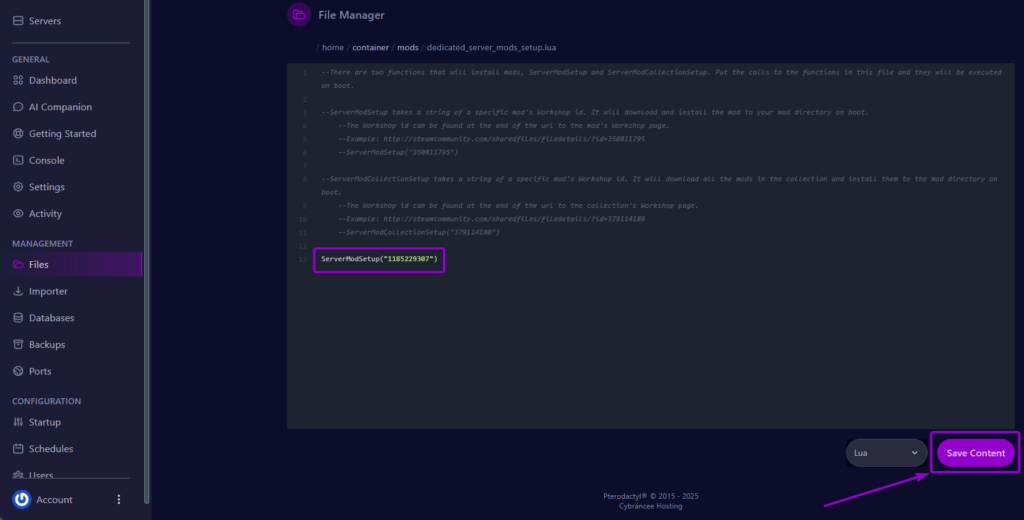Click the Cybrancee Hosting footer text
The height and width of the screenshot is (520, 1024).
(x=650, y=506)
